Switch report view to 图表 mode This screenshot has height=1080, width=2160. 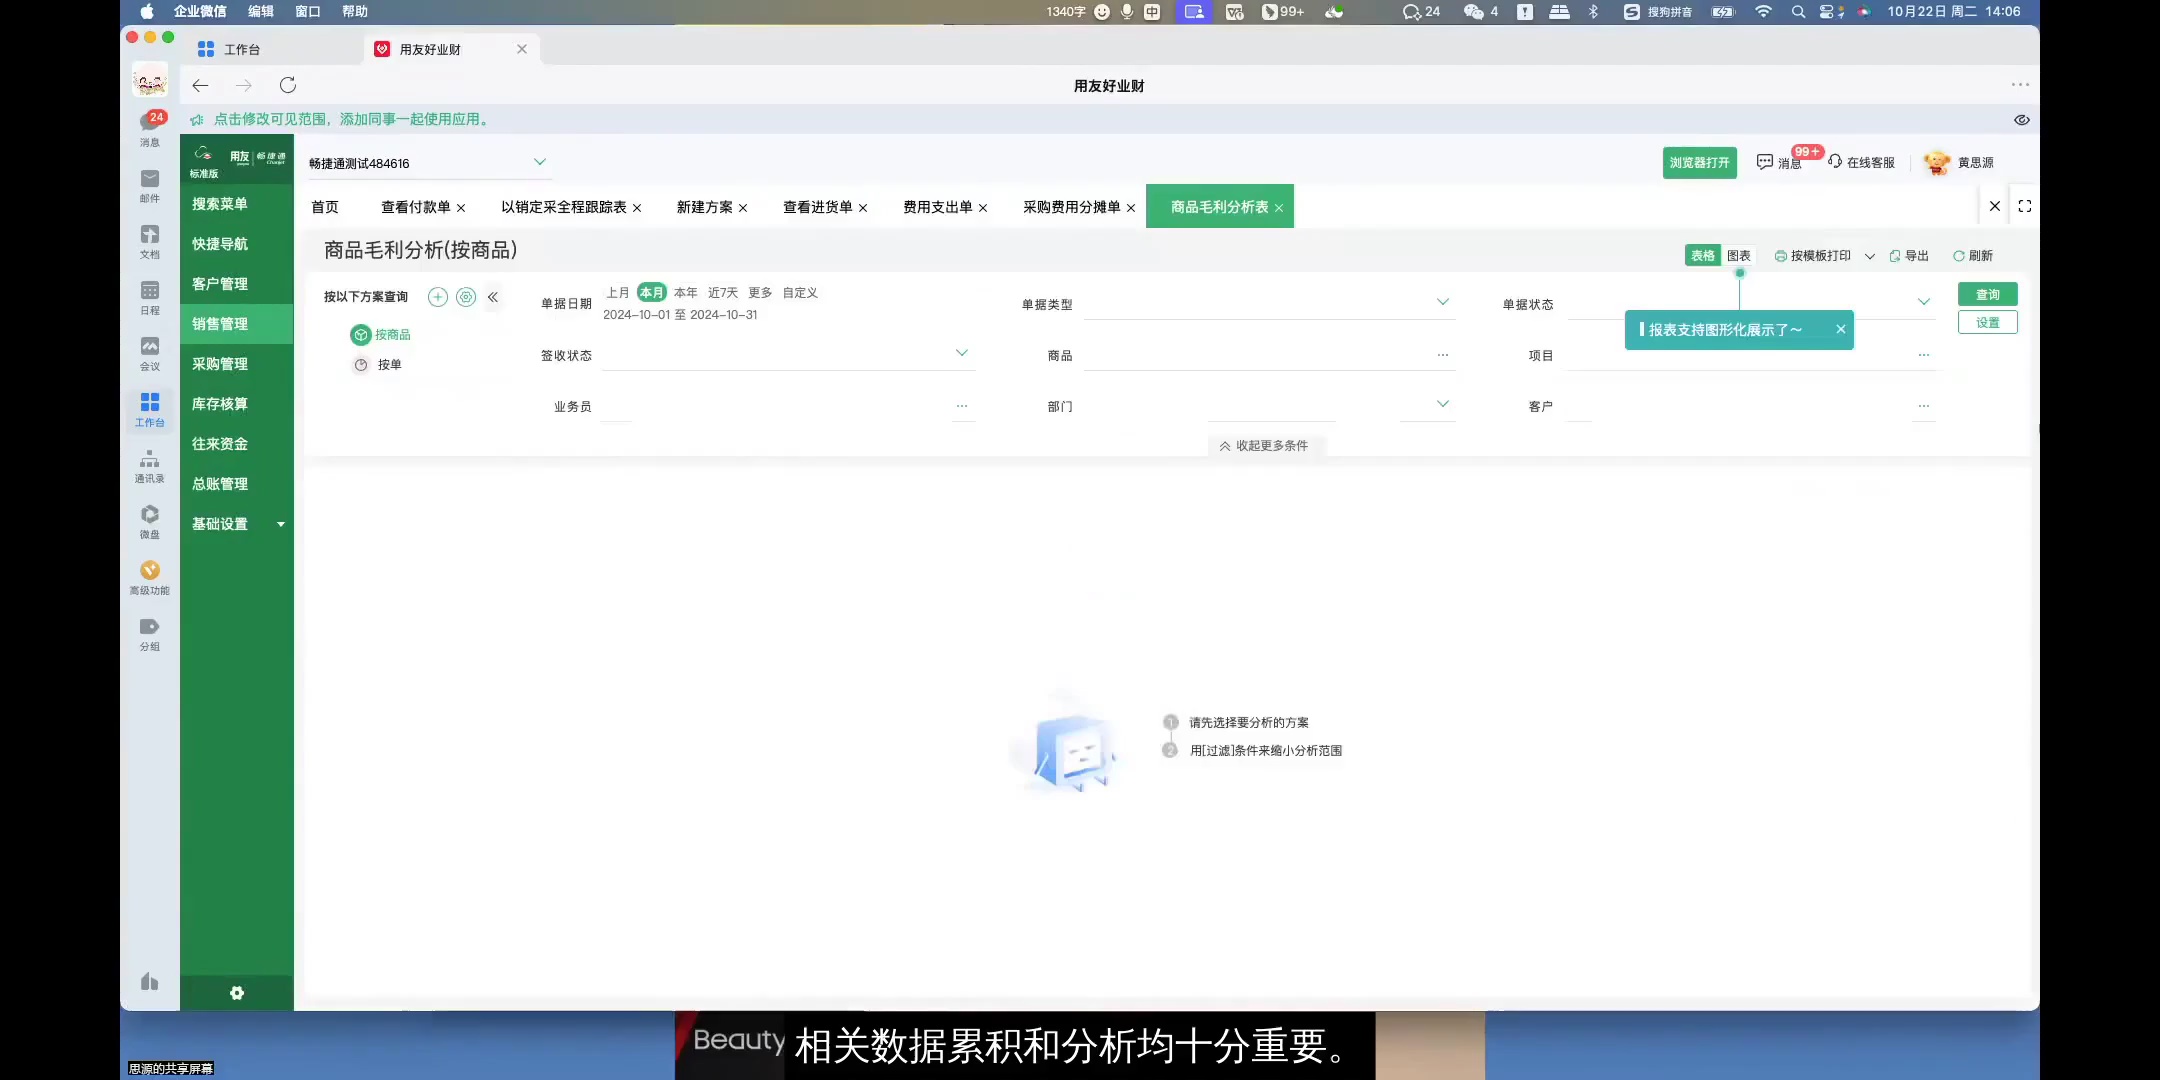pyautogui.click(x=1738, y=255)
